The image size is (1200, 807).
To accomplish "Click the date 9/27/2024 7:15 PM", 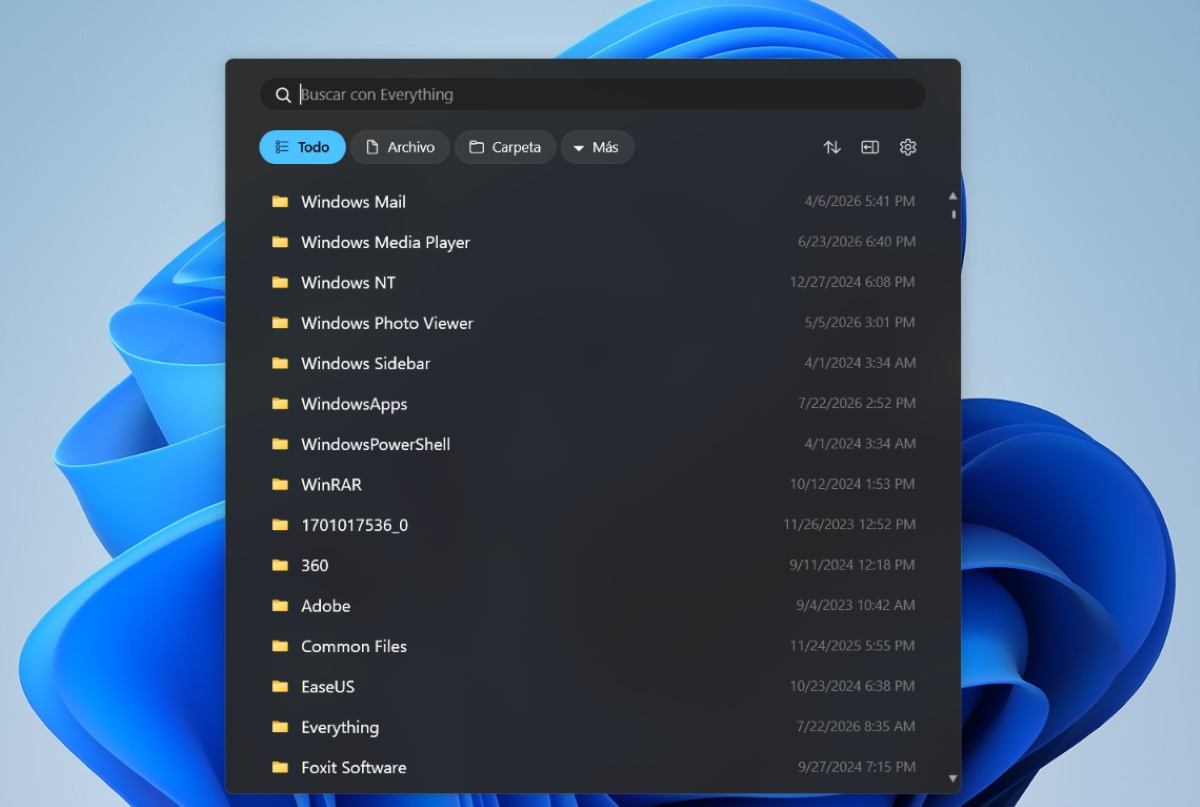I will point(856,768).
